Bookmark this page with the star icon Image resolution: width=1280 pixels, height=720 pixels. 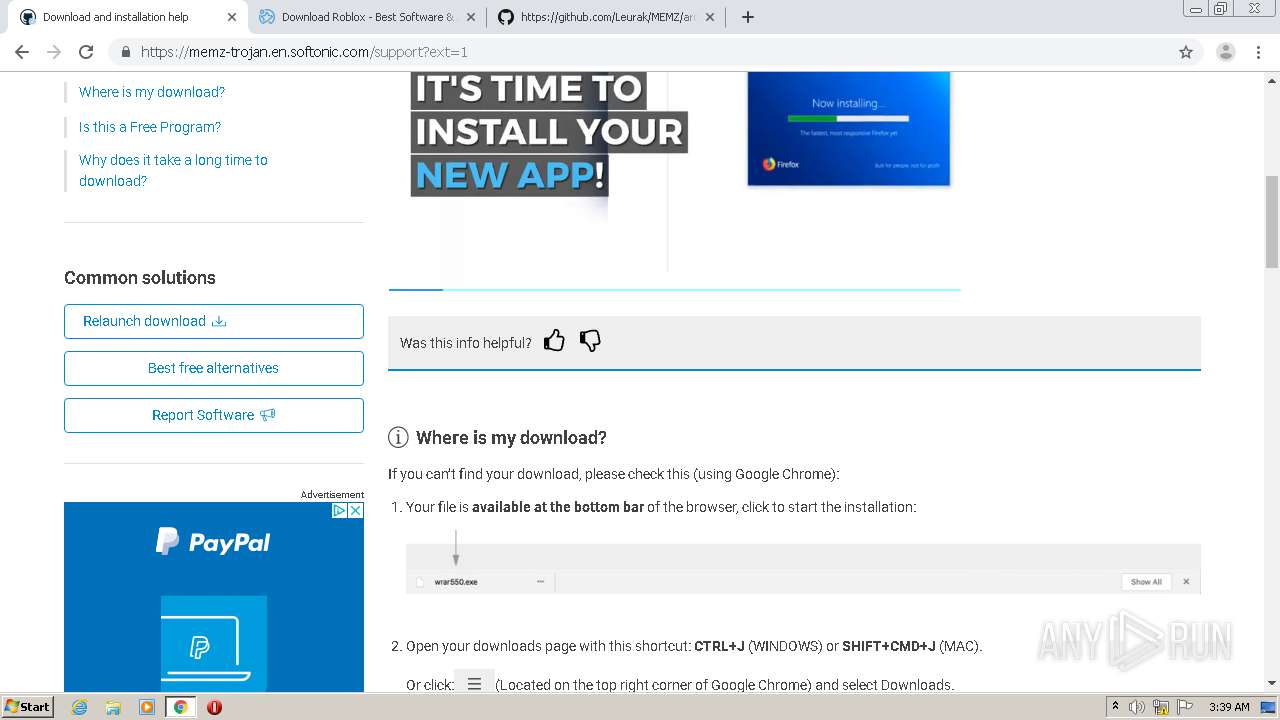tap(1186, 52)
